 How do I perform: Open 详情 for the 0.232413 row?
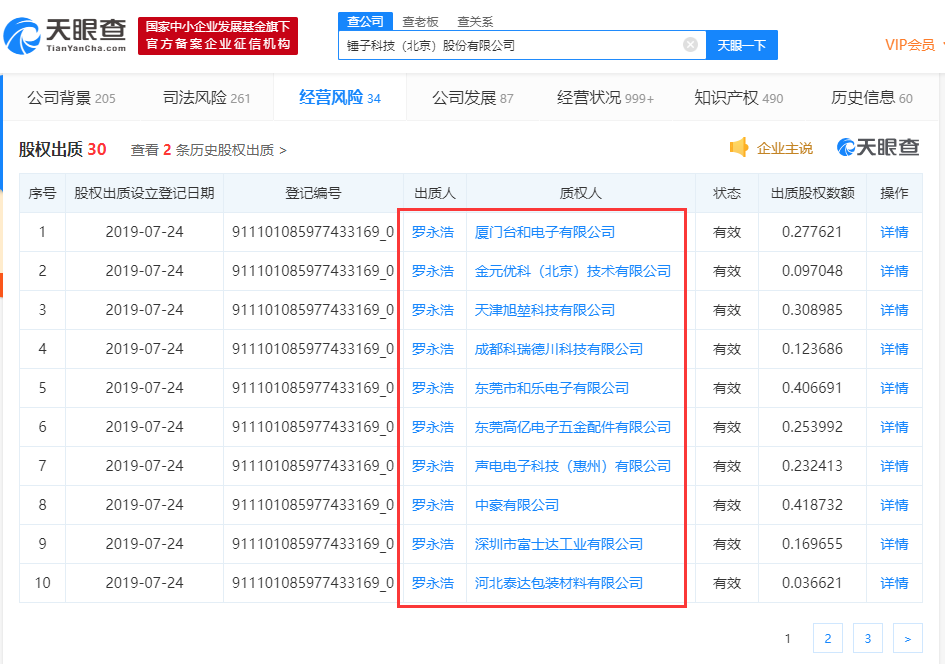(894, 466)
